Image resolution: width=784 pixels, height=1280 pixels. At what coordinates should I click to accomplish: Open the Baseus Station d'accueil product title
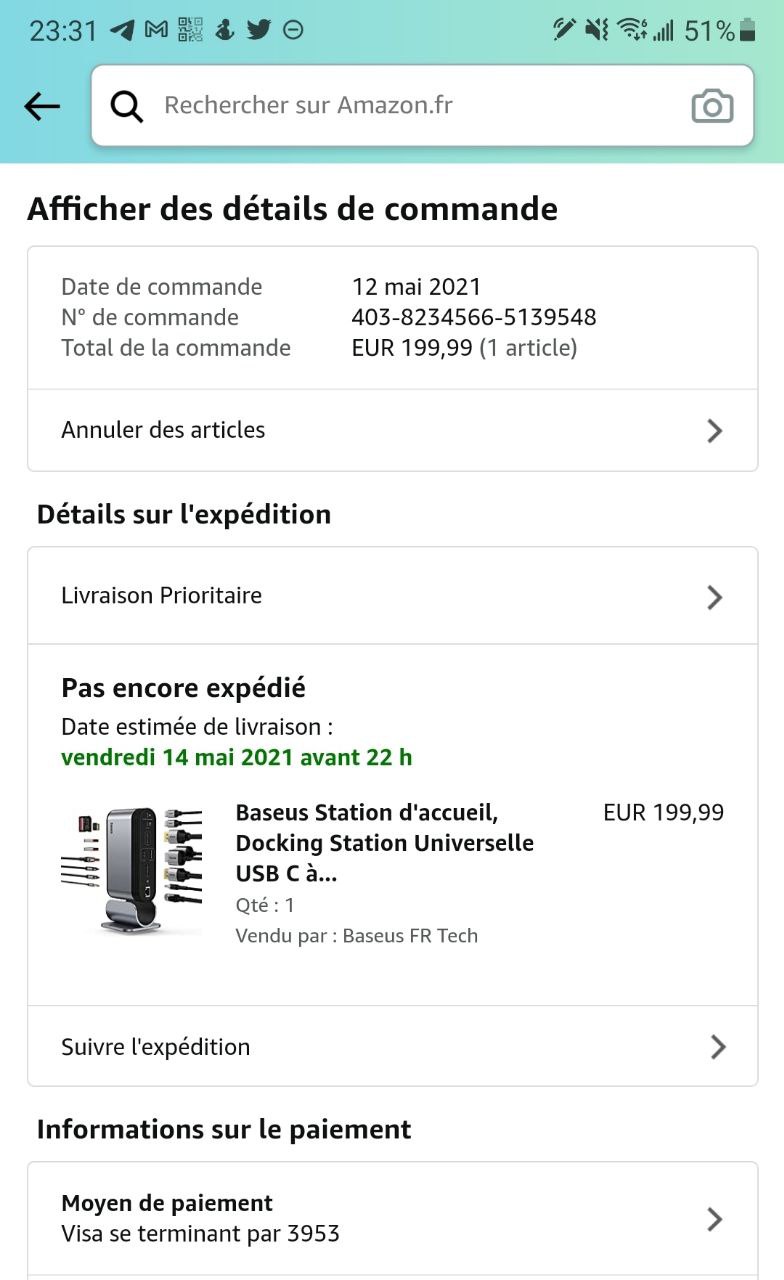point(384,842)
